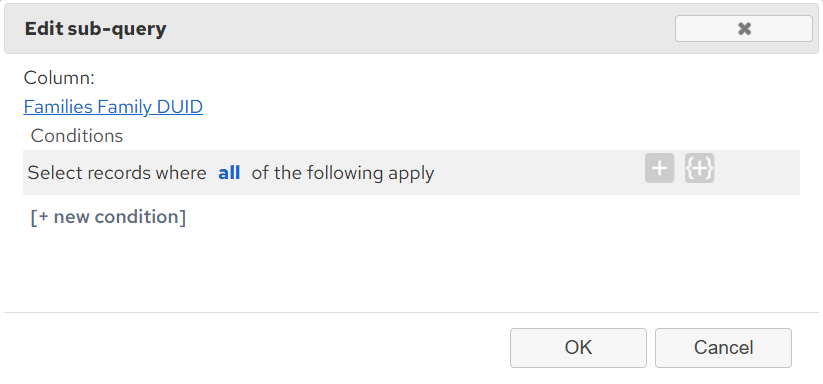Click the 'Conditions' heading
This screenshot has width=823, height=384.
pos(77,136)
